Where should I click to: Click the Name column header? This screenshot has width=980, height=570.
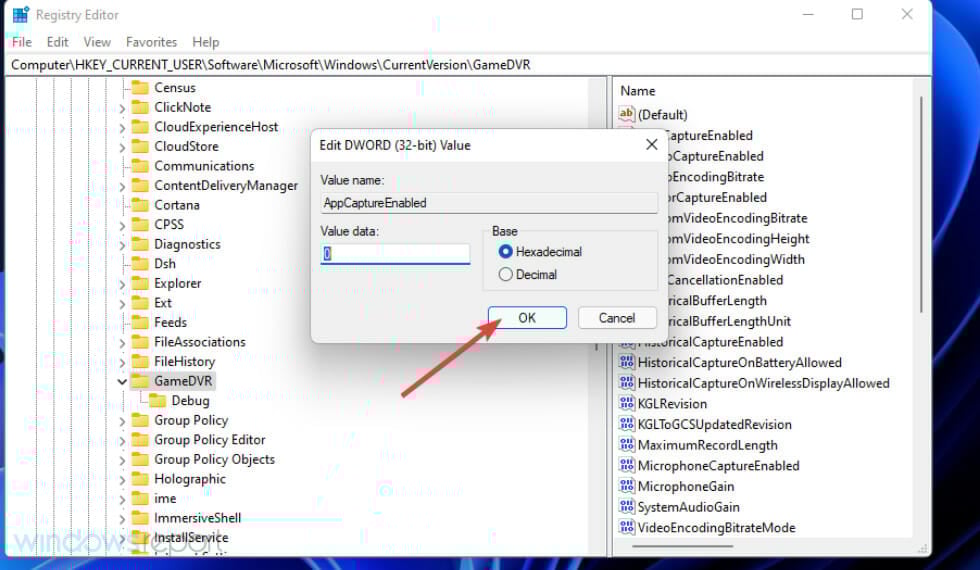(638, 91)
